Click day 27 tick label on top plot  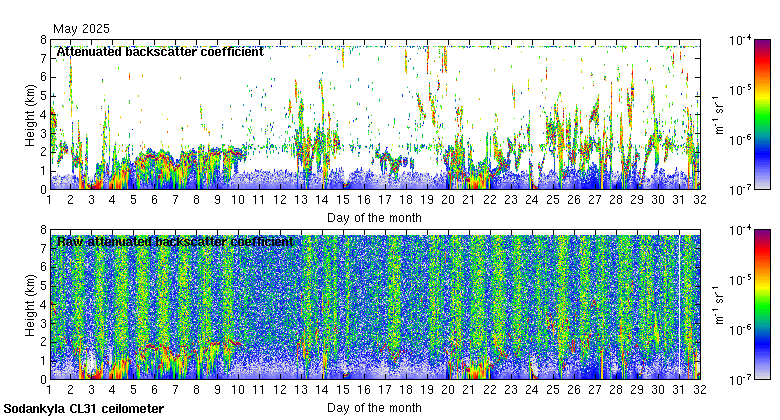click(595, 200)
